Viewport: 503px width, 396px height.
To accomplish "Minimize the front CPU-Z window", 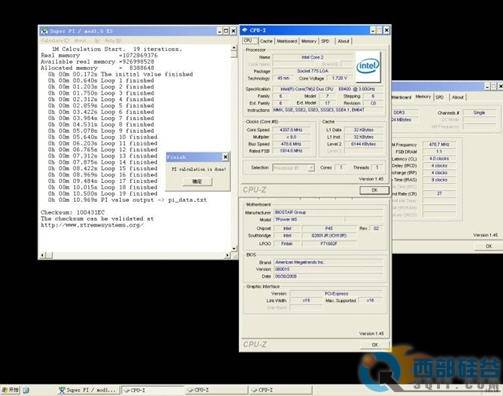I will 373,30.
